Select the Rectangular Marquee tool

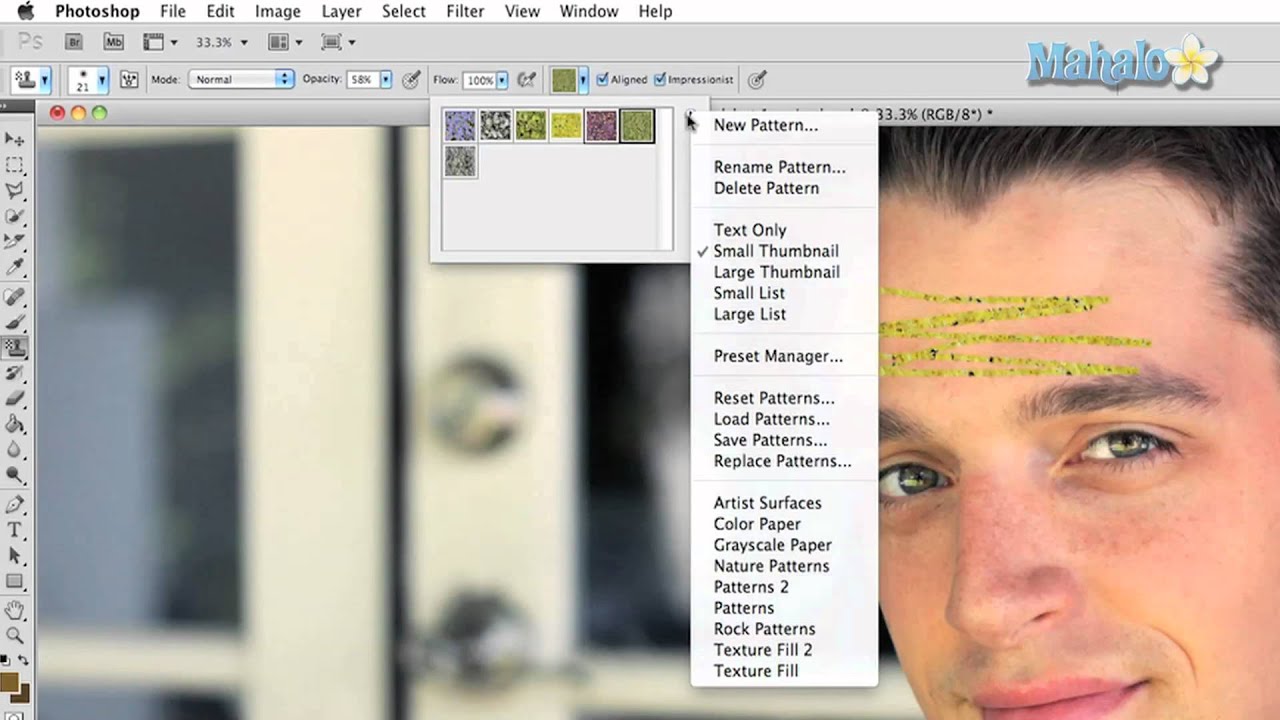point(15,165)
